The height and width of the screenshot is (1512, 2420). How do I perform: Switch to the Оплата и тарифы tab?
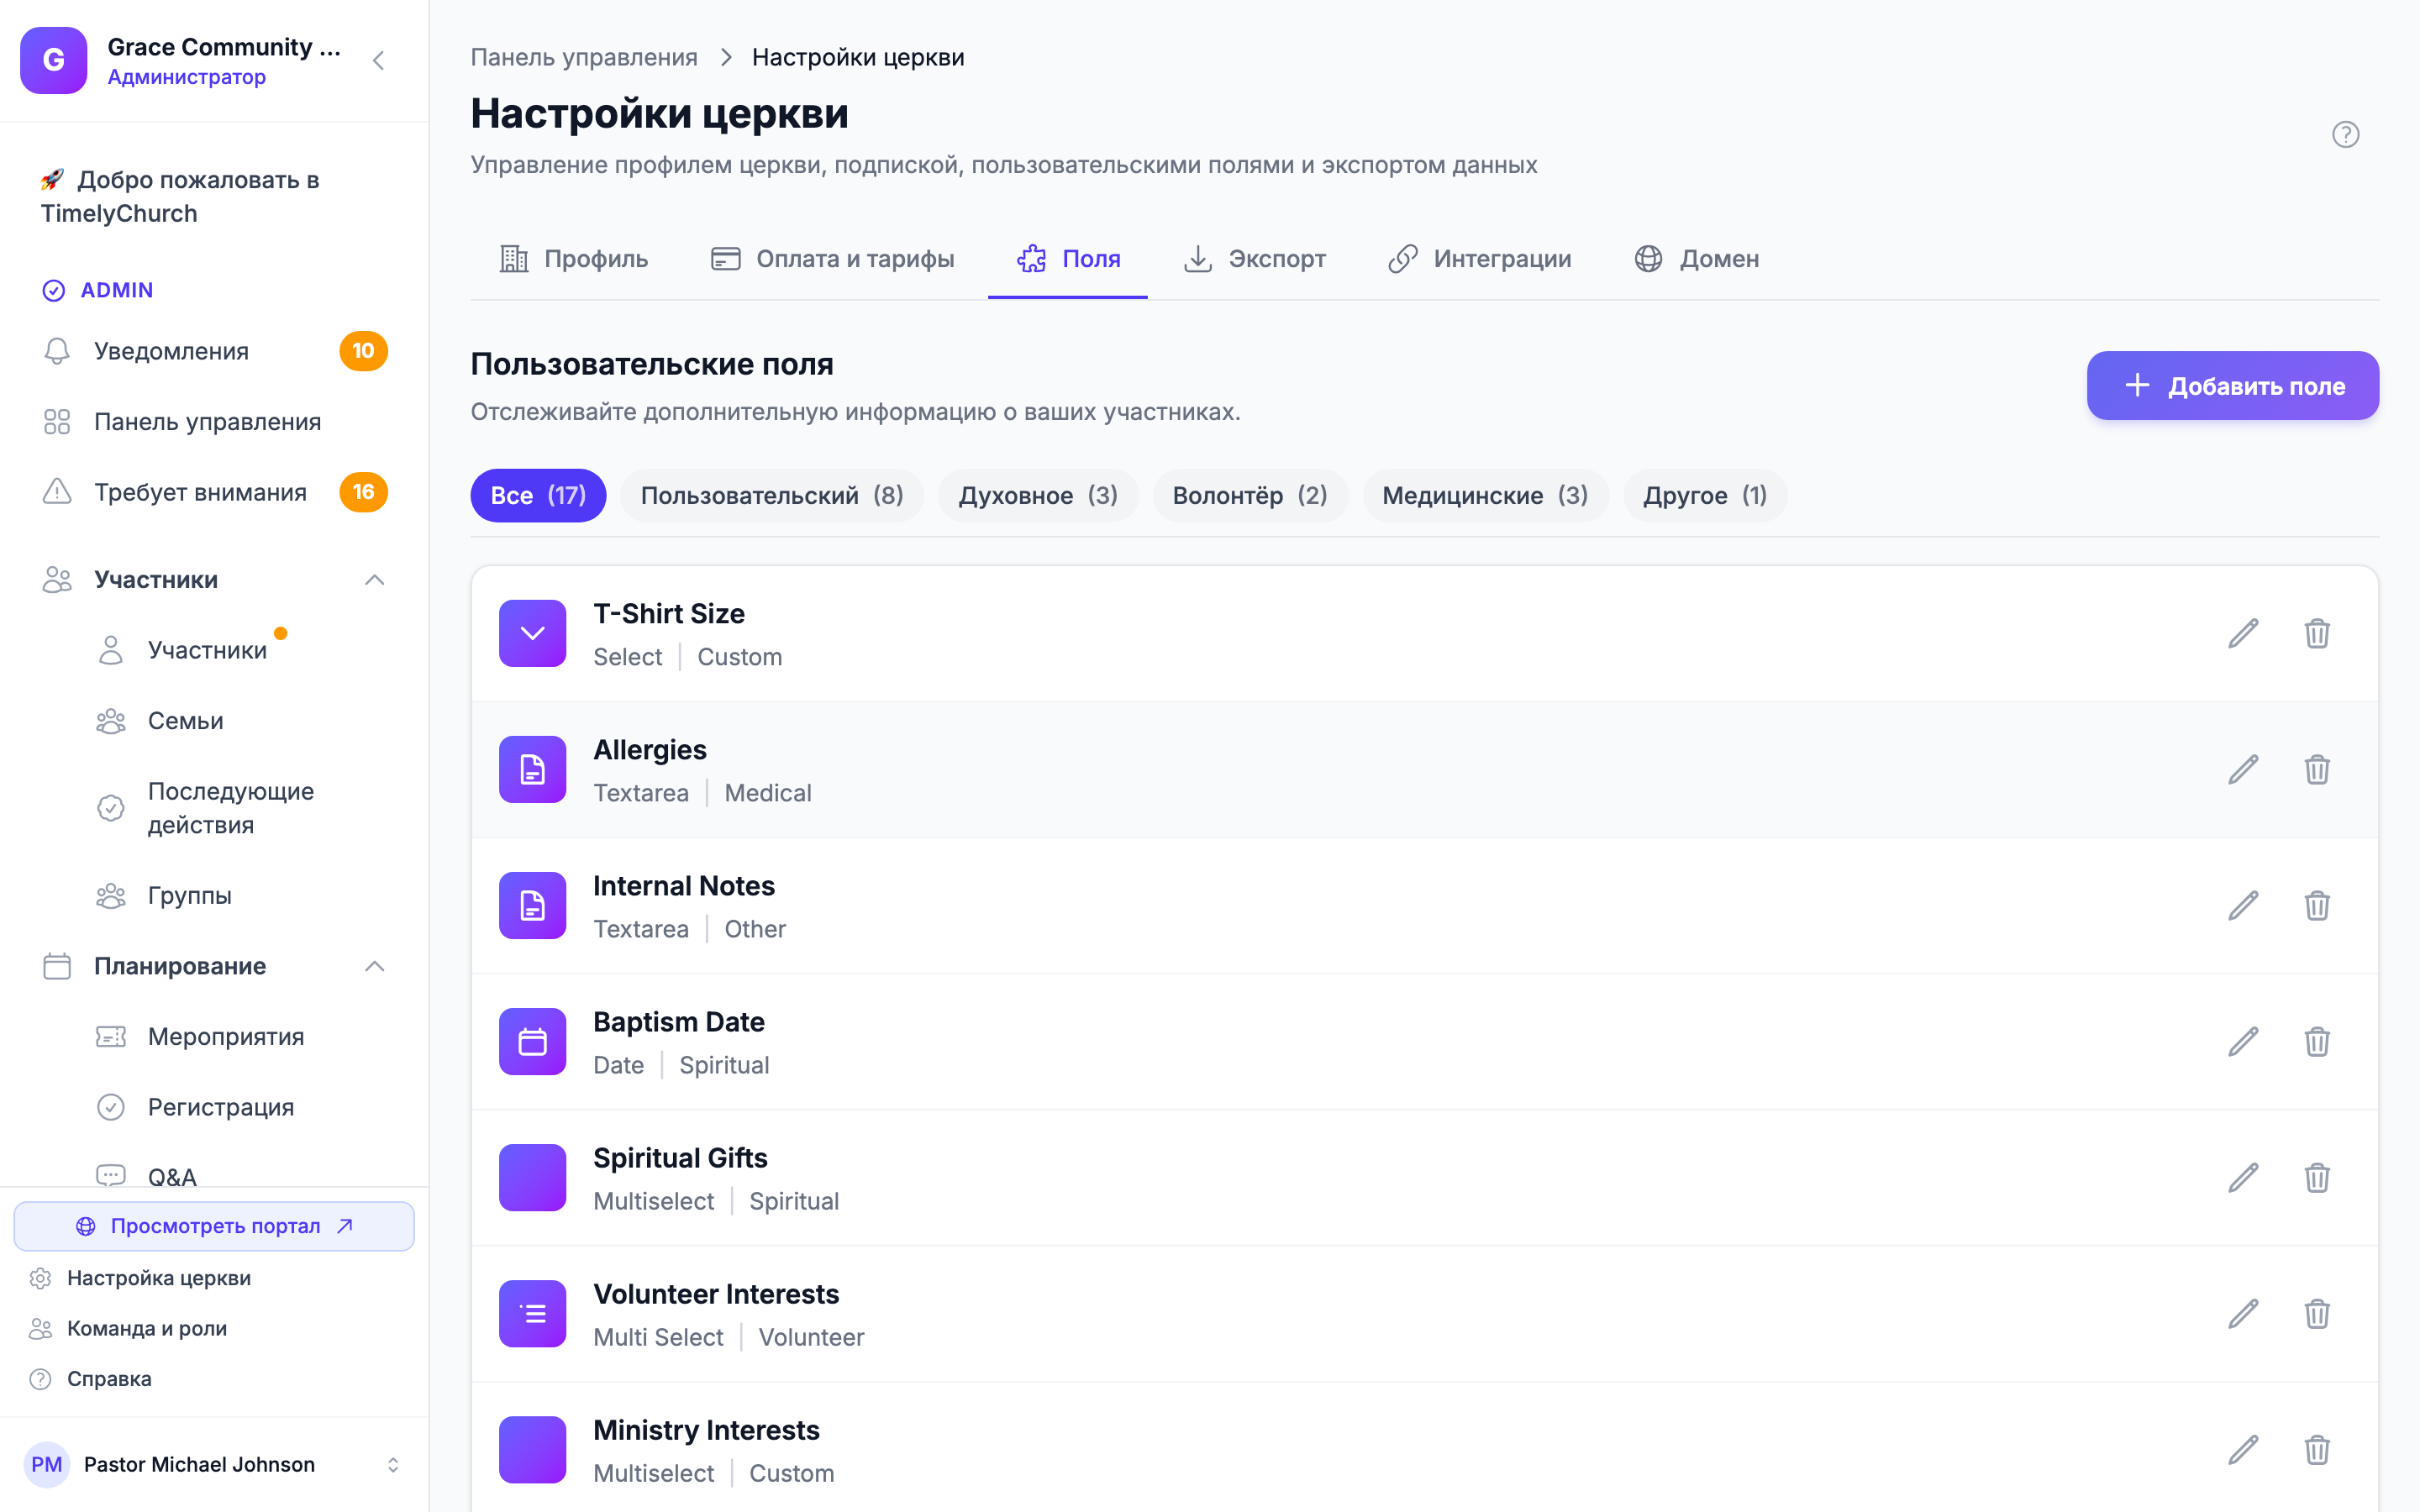point(832,259)
